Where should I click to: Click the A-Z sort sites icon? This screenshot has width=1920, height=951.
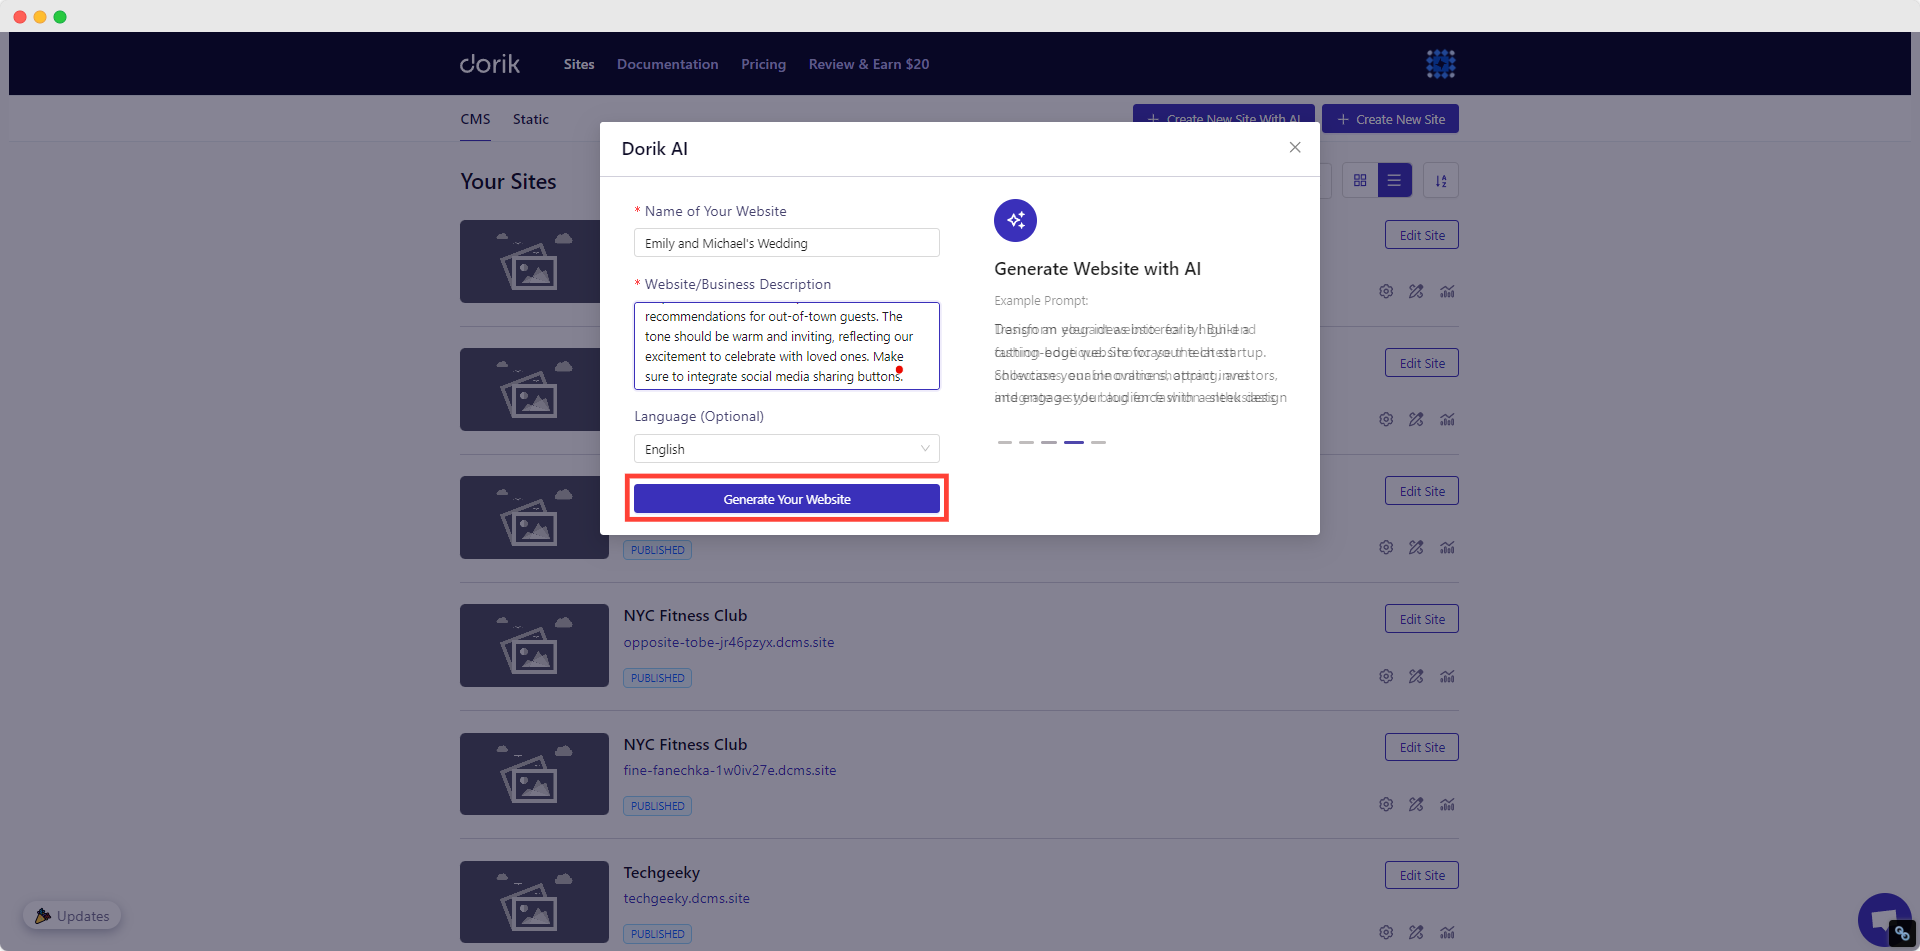coord(1441,180)
